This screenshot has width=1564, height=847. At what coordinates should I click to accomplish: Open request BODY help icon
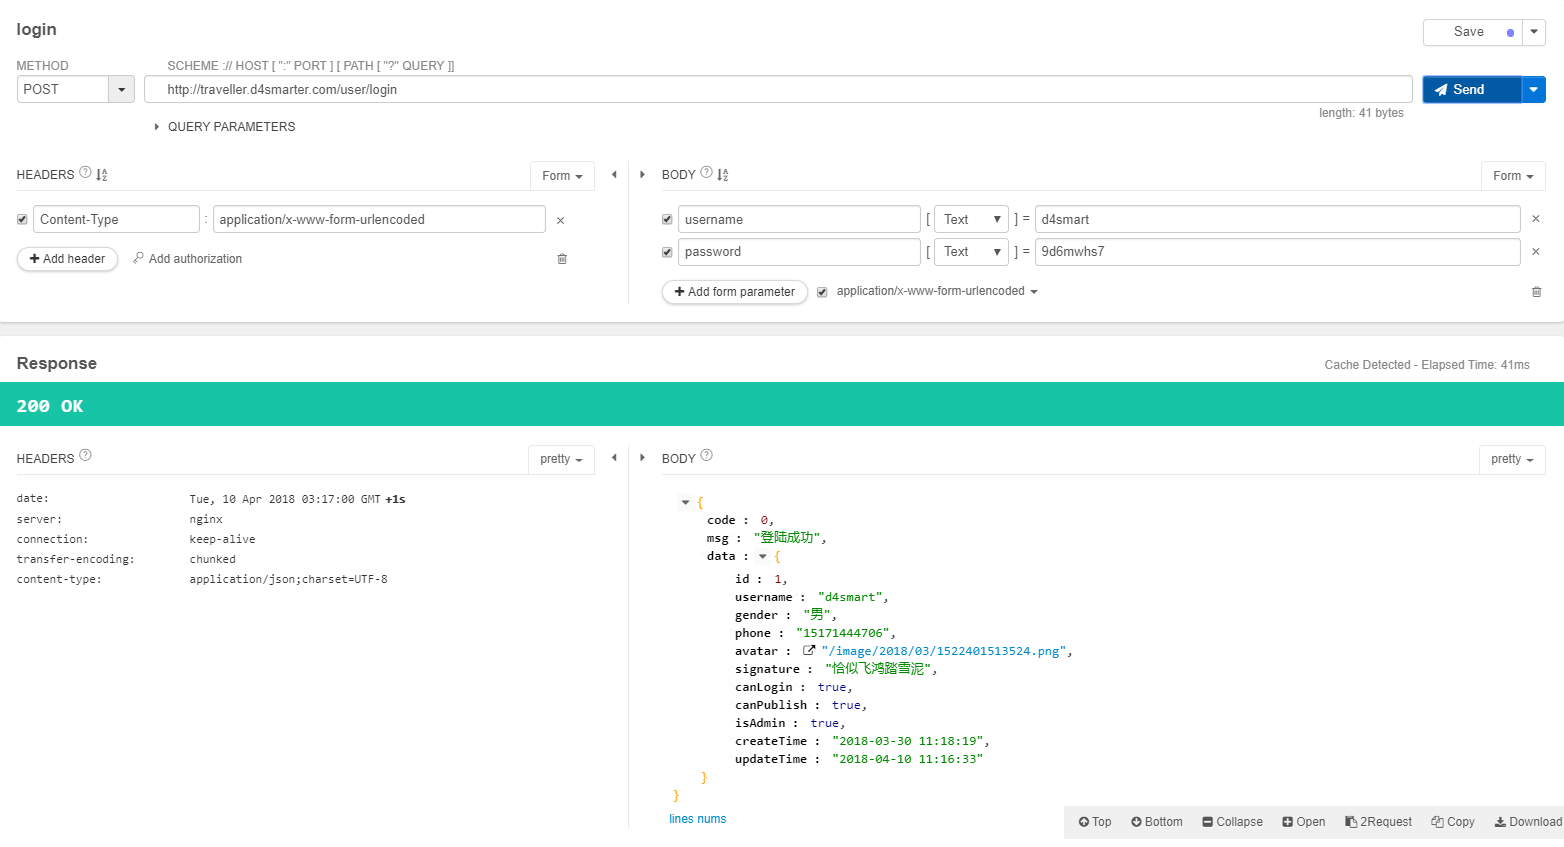[707, 172]
